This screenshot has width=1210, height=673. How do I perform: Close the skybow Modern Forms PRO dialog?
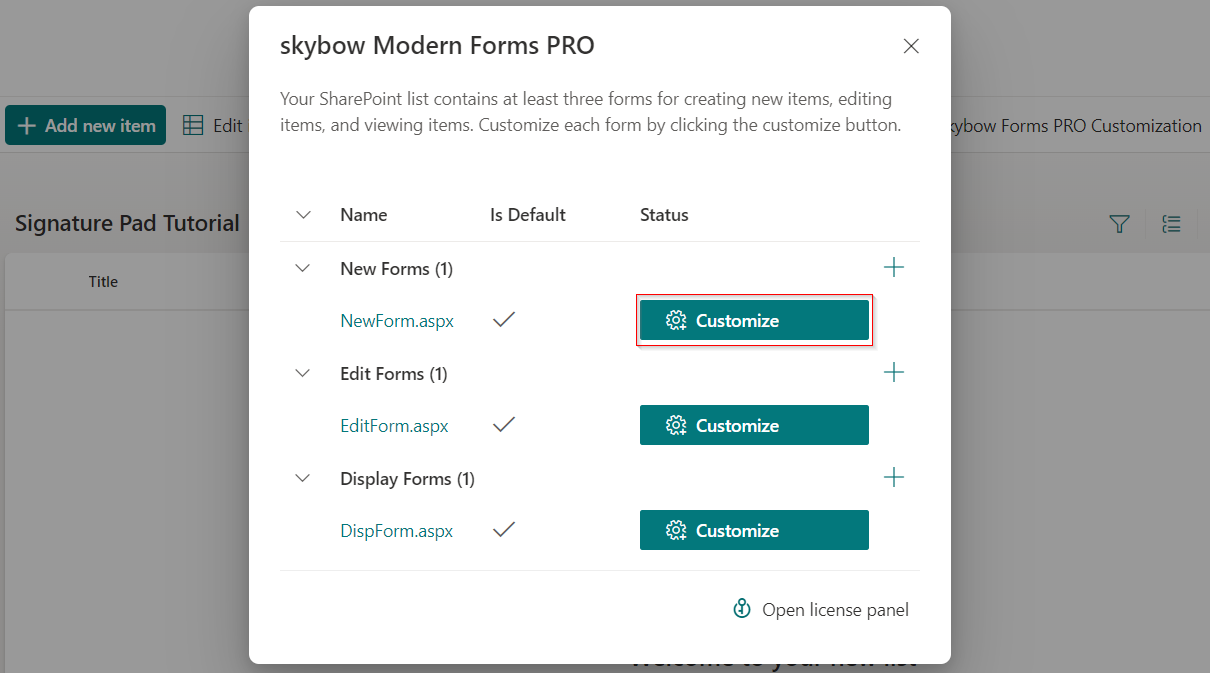[x=911, y=46]
